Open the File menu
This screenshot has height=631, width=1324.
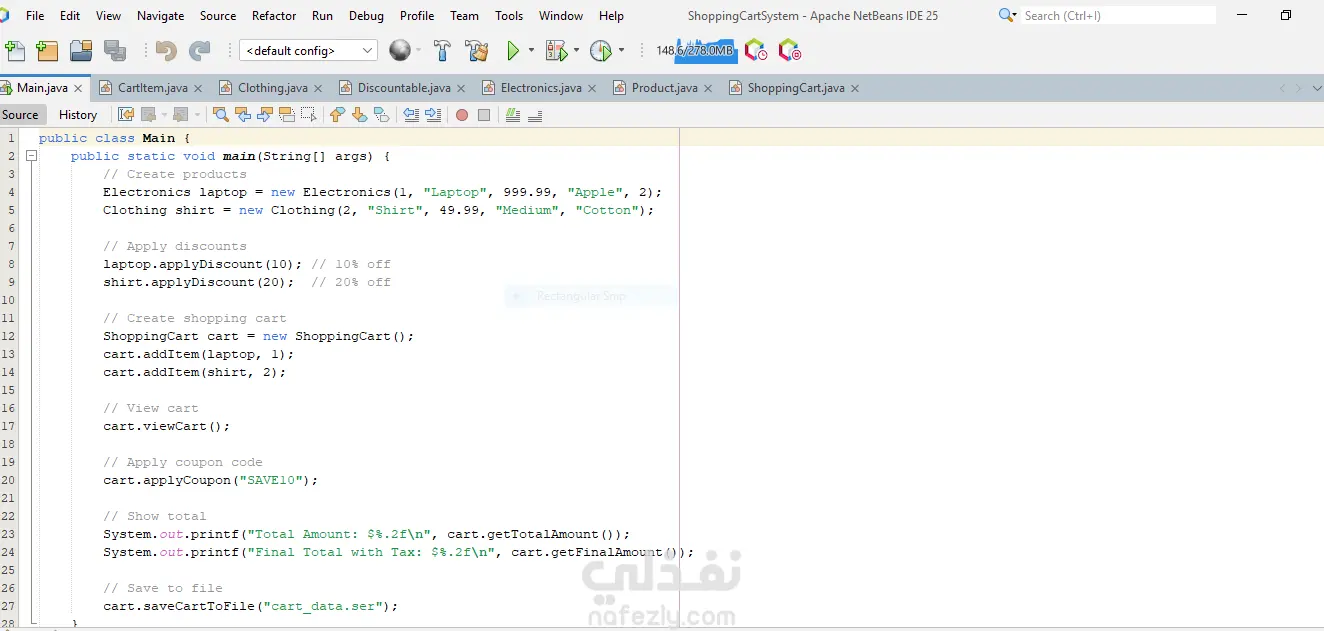tap(35, 16)
